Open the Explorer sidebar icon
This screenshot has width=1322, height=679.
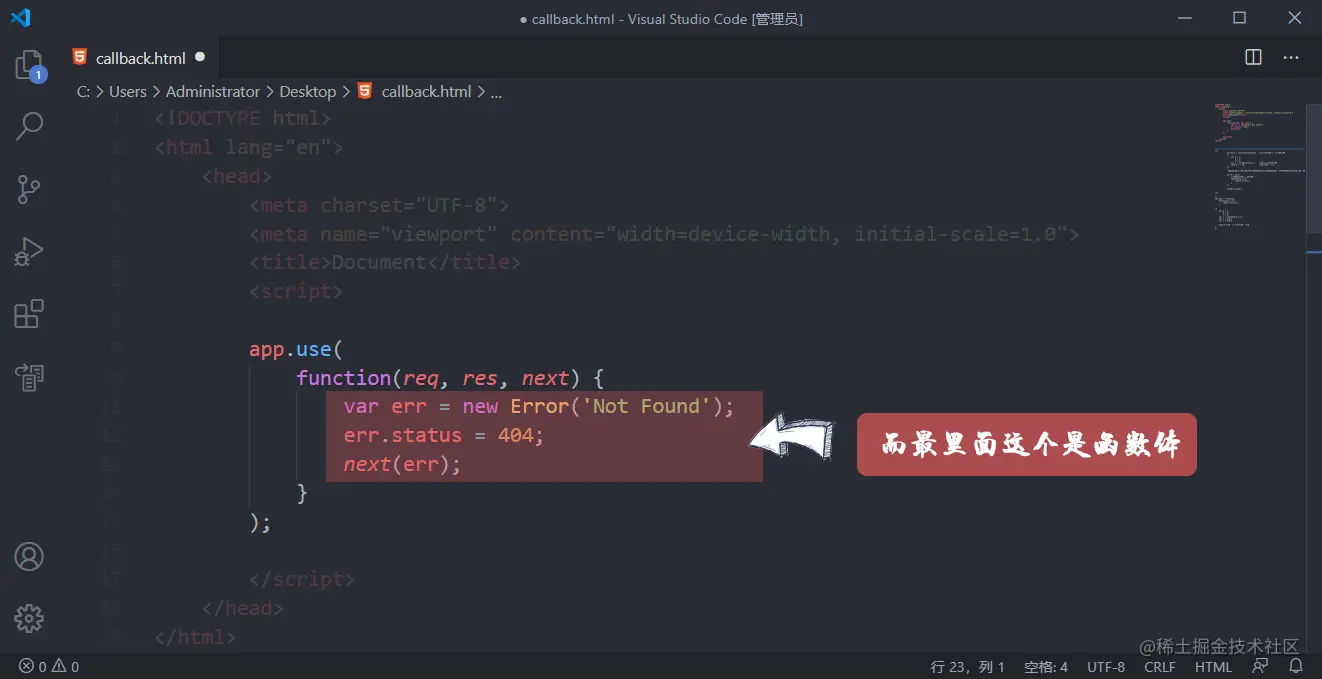click(29, 63)
